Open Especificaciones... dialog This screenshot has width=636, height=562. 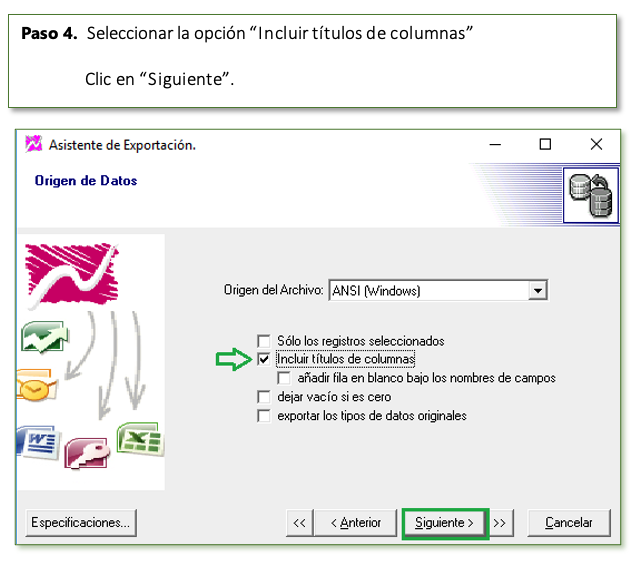[81, 523]
